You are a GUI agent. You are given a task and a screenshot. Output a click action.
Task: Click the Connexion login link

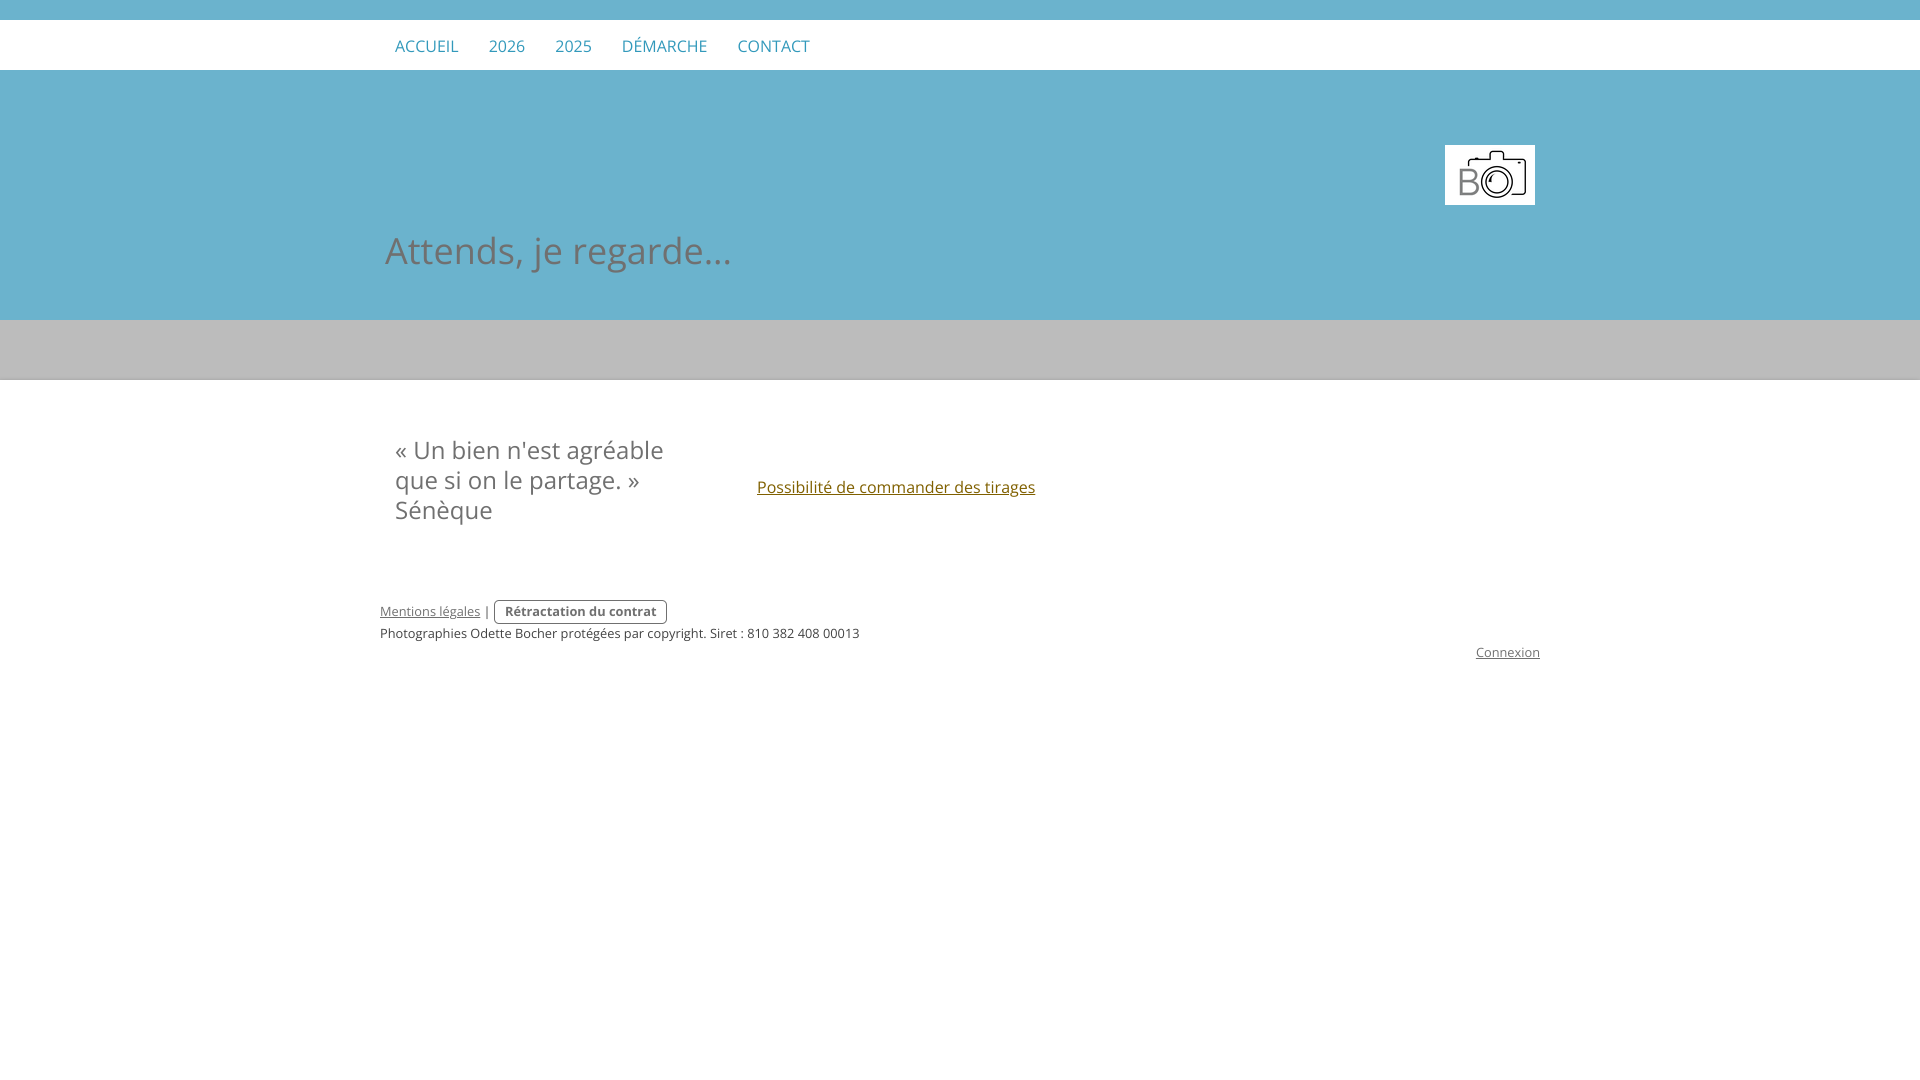tap(1507, 652)
